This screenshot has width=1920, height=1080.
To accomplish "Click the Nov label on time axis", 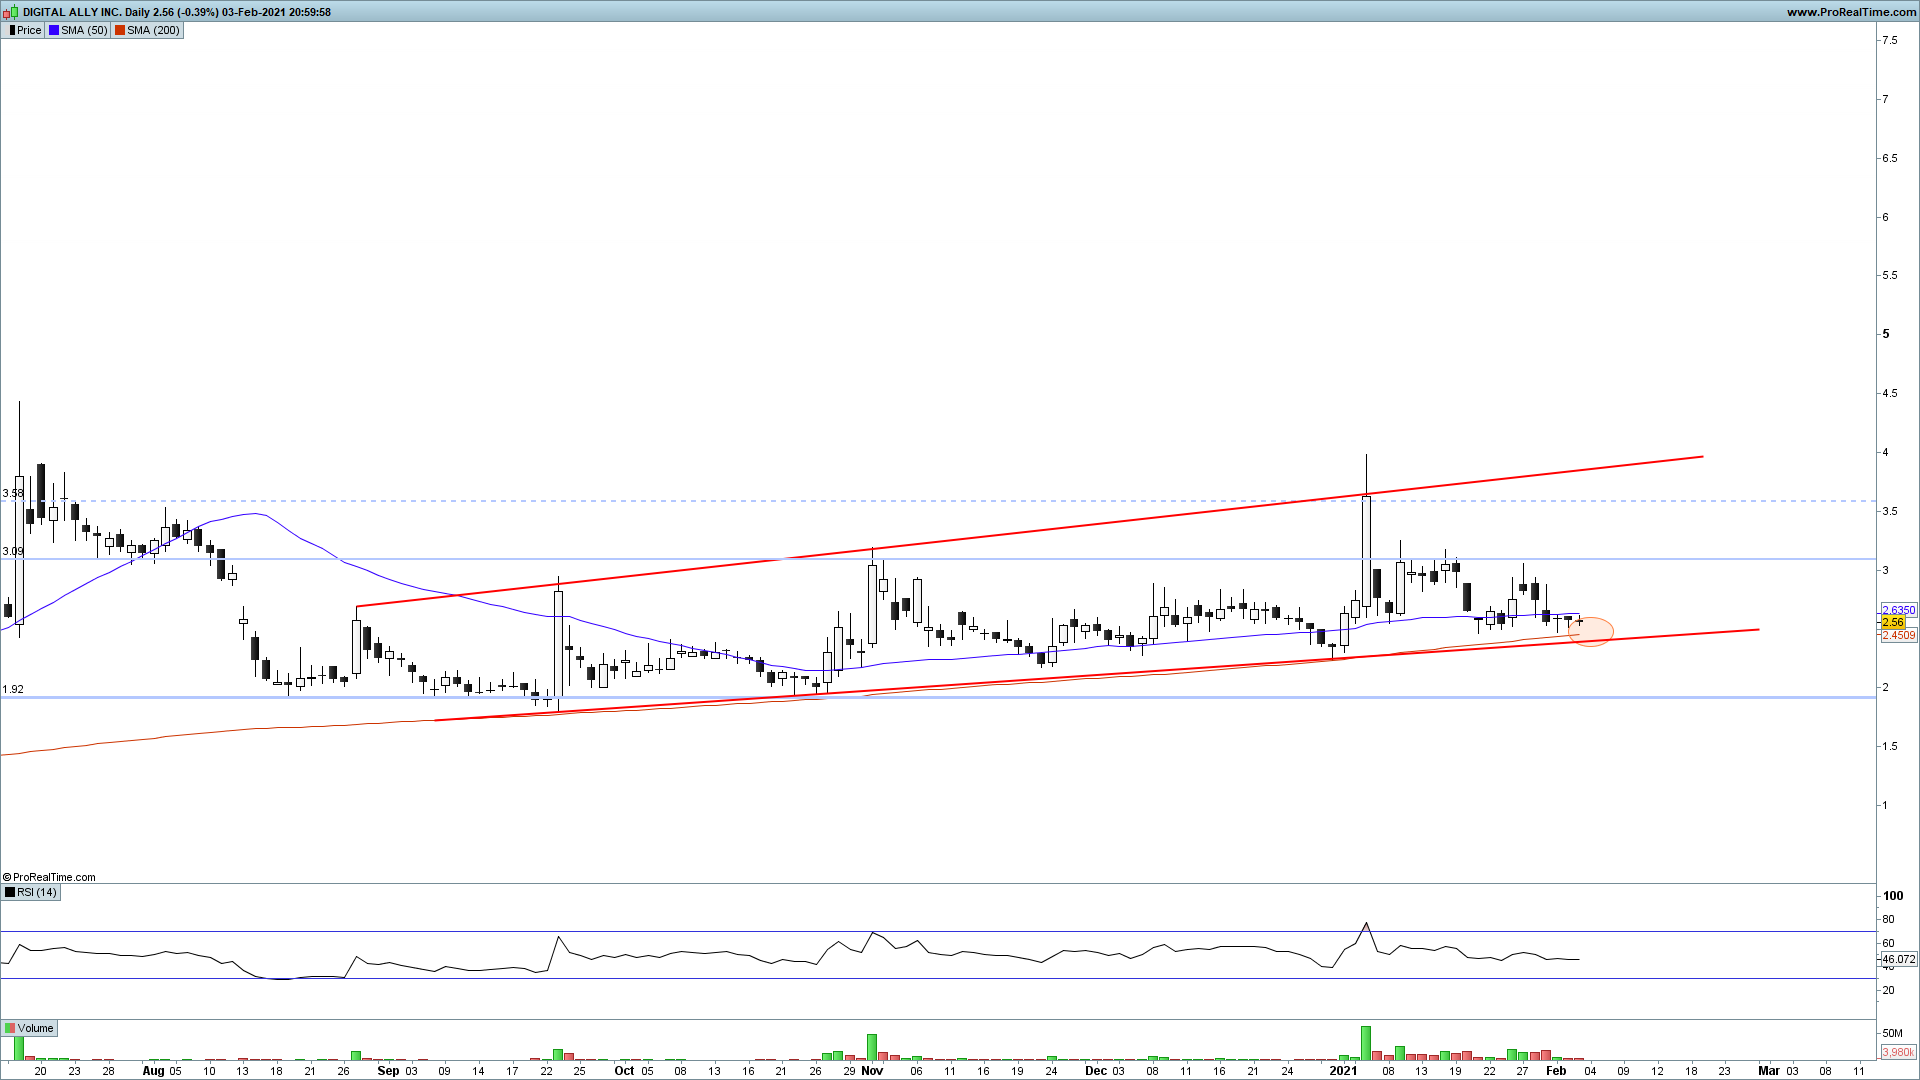I will [872, 1070].
